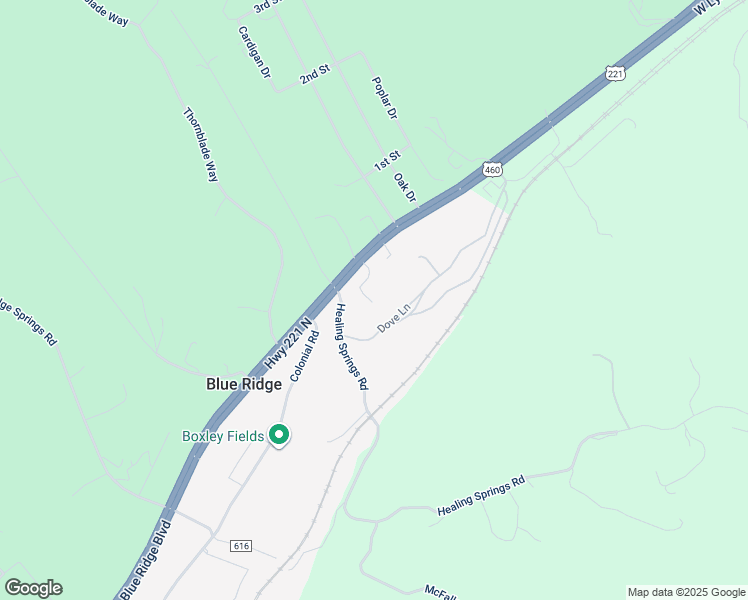Select the lower Healing Springs Rd label
Image resolution: width=748 pixels, height=600 pixels.
tap(481, 496)
